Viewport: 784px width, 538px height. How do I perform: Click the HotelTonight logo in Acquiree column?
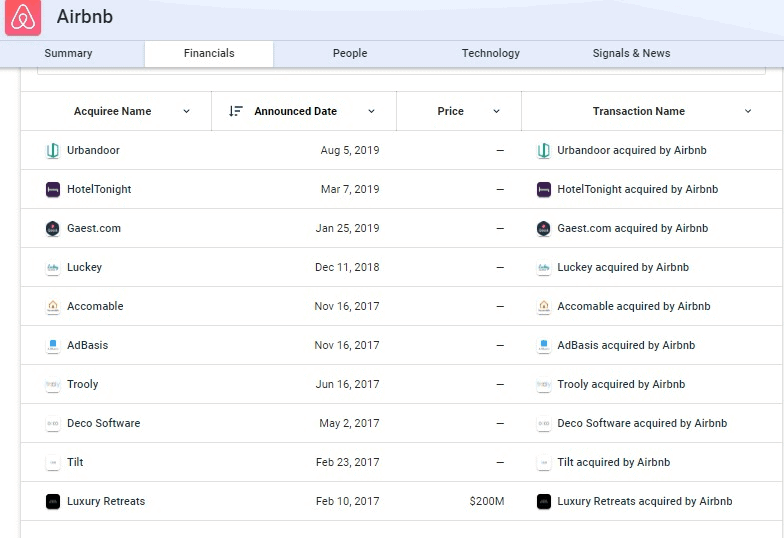53,190
